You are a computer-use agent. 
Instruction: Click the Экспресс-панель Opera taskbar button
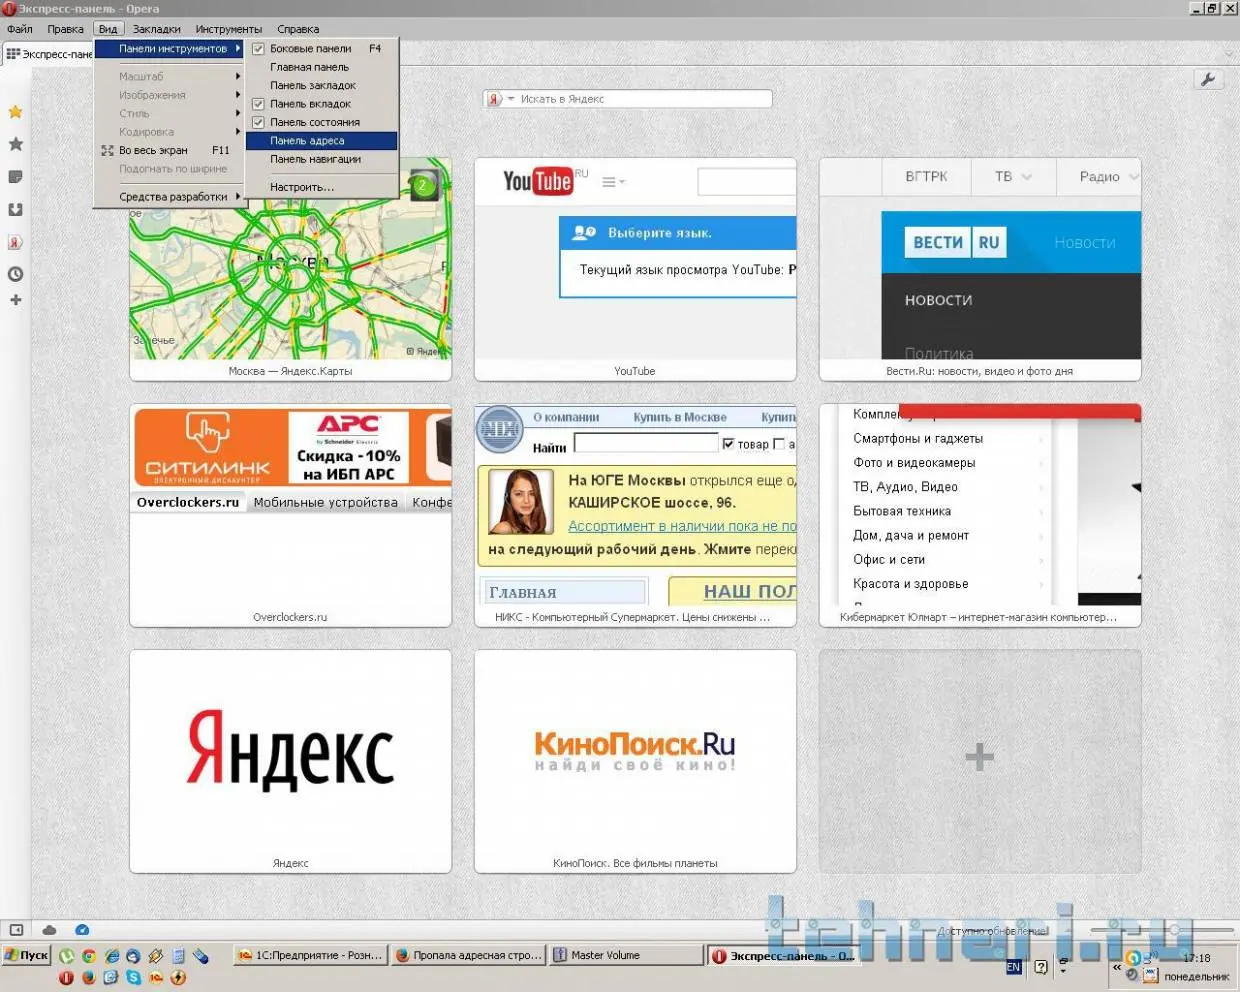[x=785, y=956]
